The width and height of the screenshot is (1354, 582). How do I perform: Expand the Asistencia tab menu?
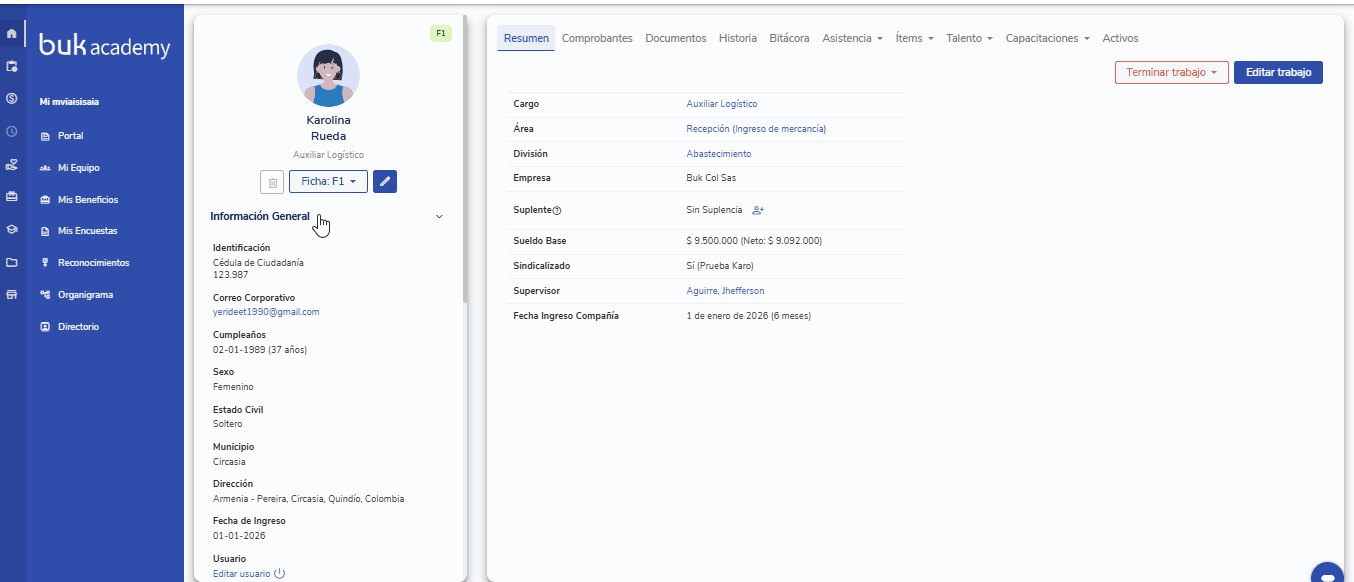tap(852, 38)
